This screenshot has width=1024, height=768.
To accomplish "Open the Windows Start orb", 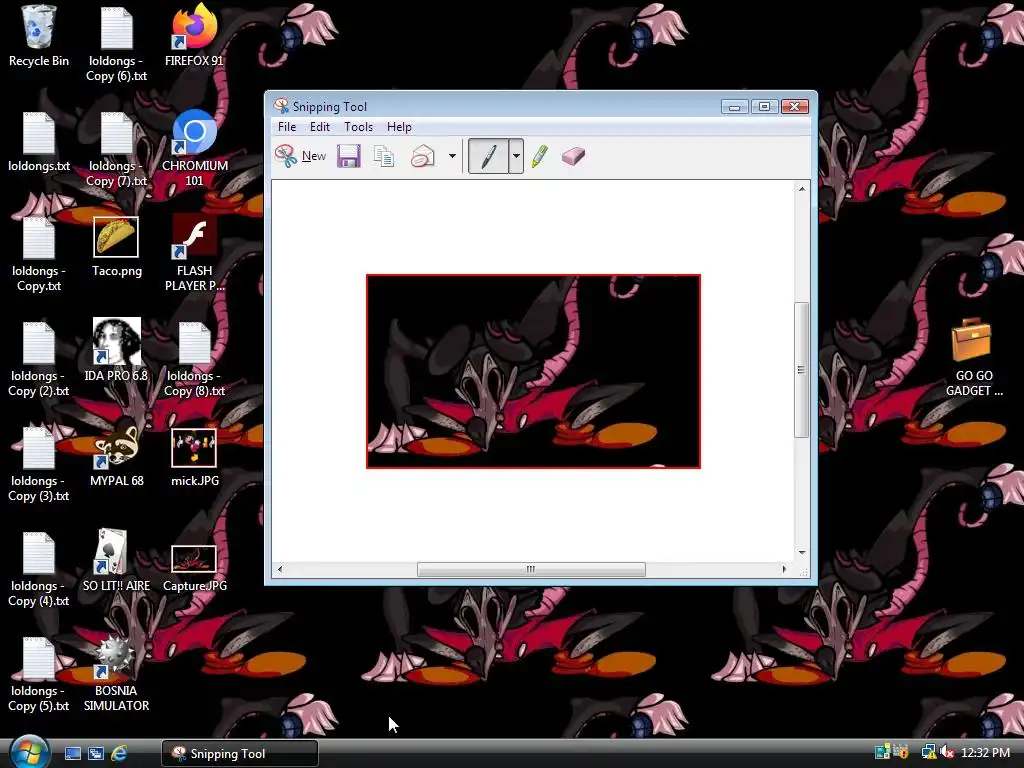I will (29, 752).
